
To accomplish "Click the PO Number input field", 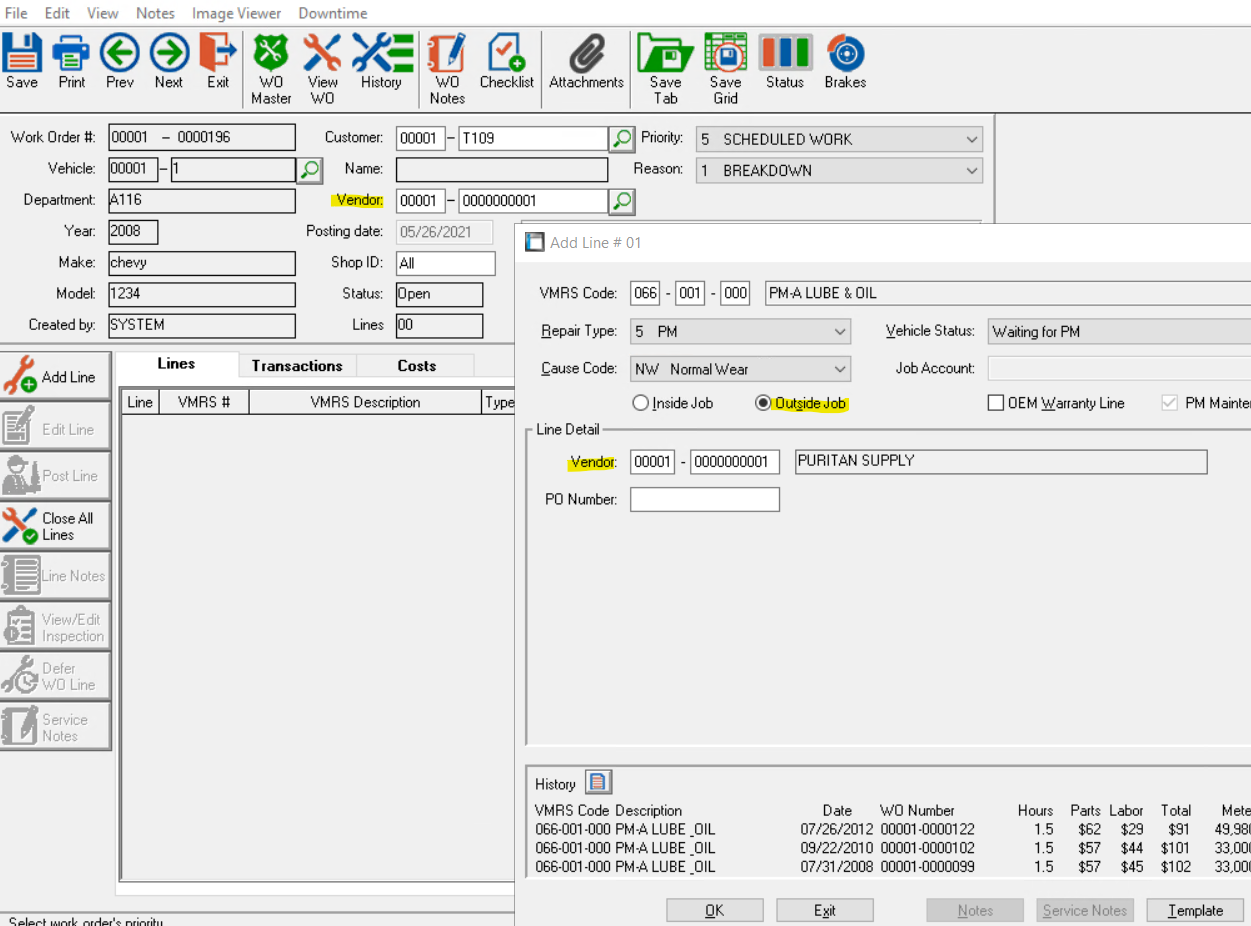I will pos(704,499).
